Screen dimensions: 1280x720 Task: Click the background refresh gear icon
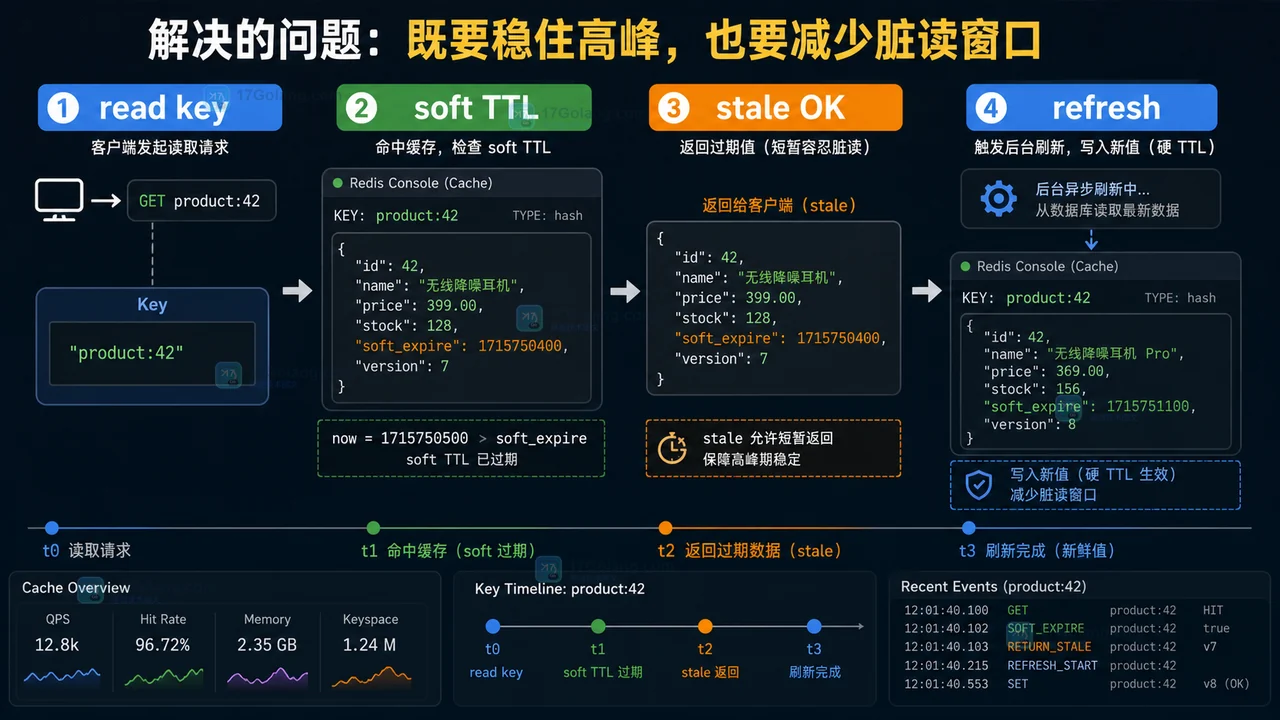[998, 198]
